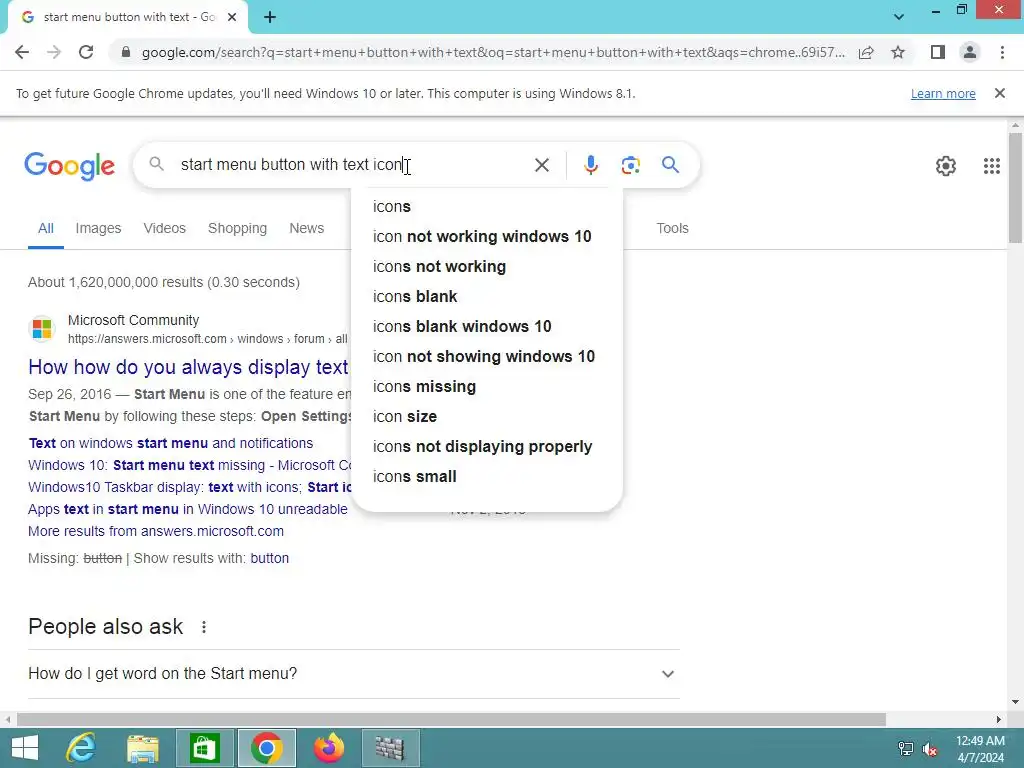Image resolution: width=1024 pixels, height=768 pixels.
Task: Dismiss the Chrome update notice
Action: tap(999, 93)
